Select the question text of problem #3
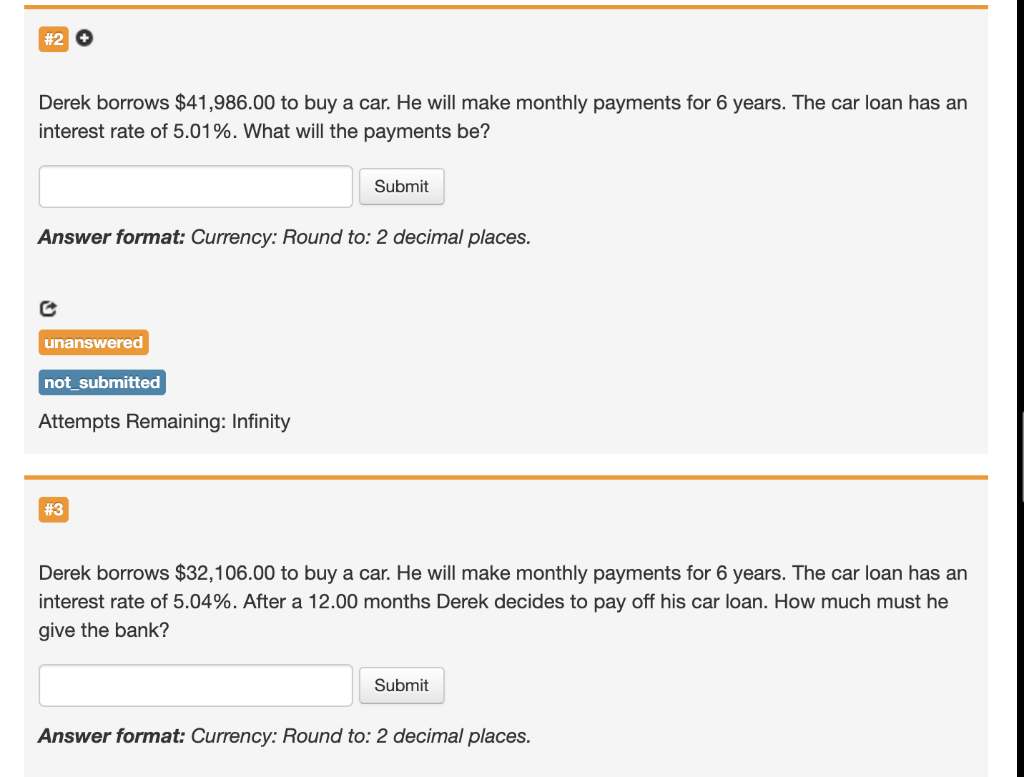Image resolution: width=1024 pixels, height=777 pixels. (500, 601)
